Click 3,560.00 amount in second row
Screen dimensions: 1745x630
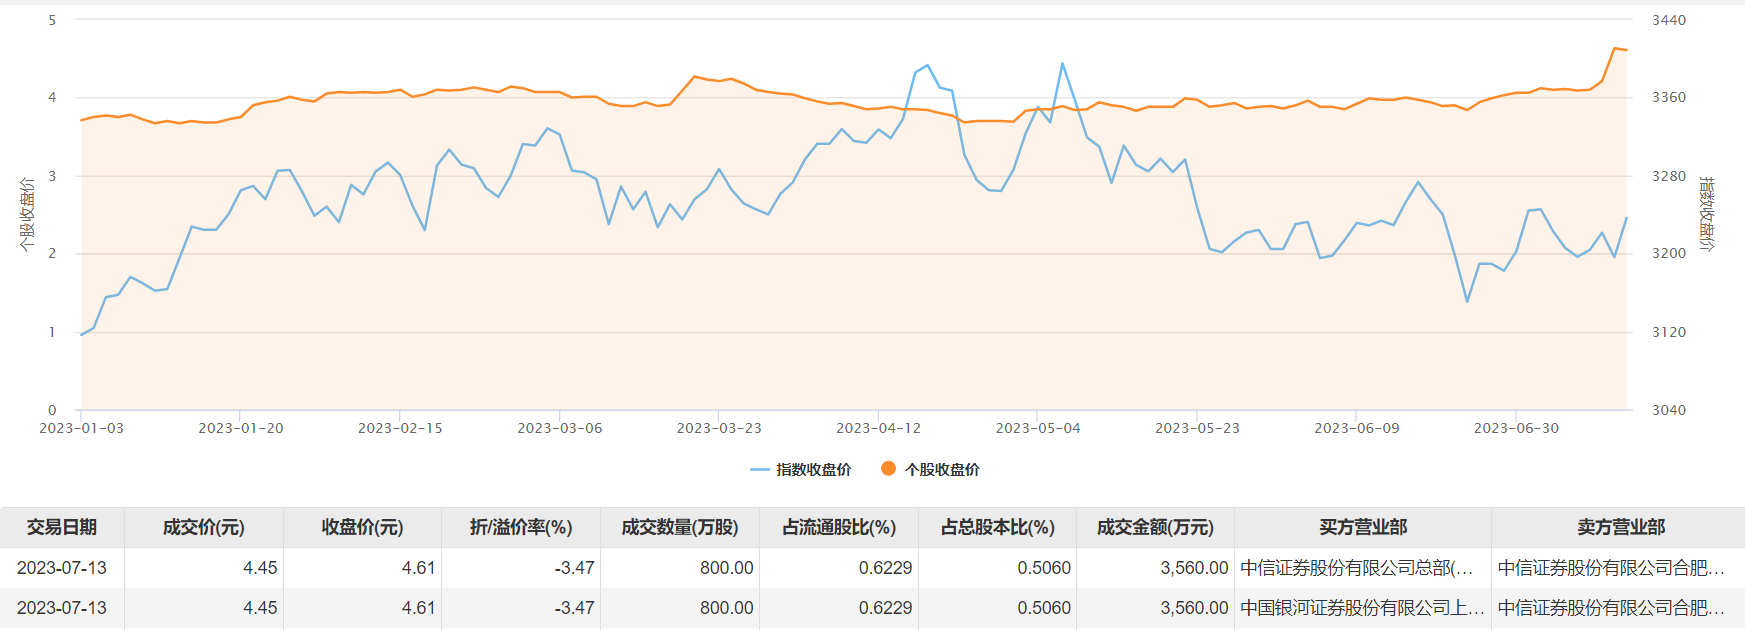pos(1194,608)
